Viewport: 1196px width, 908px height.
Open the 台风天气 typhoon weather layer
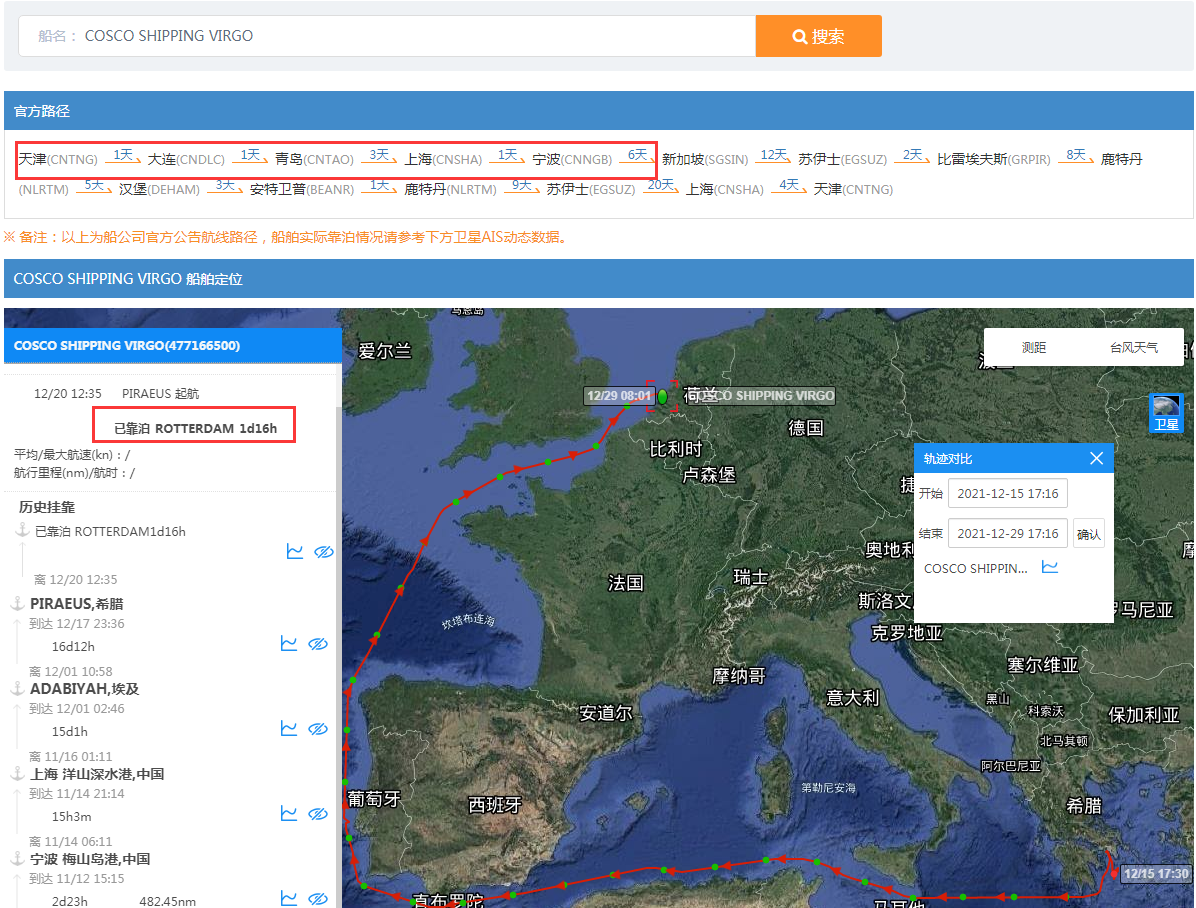pos(1133,347)
